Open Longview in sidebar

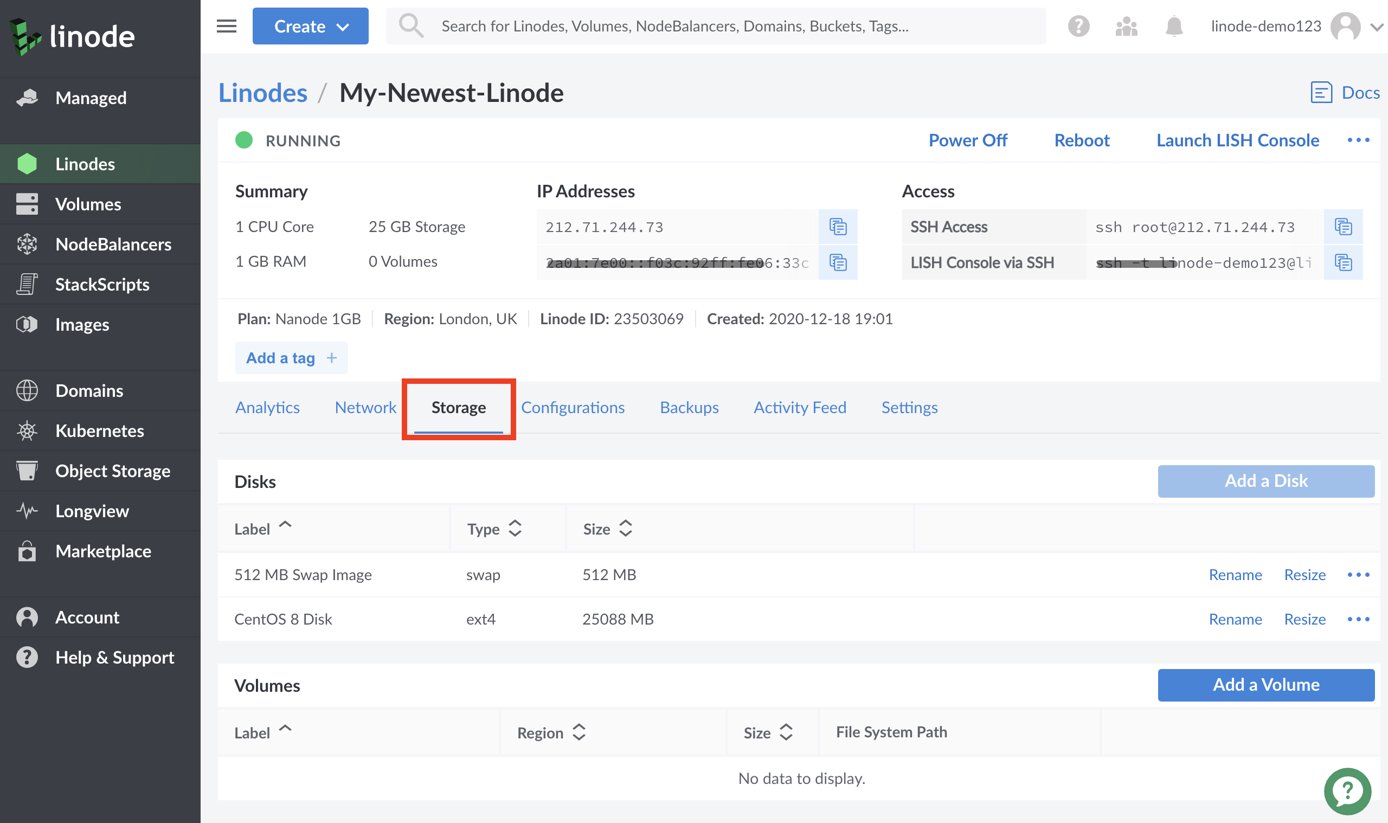pos(100,511)
